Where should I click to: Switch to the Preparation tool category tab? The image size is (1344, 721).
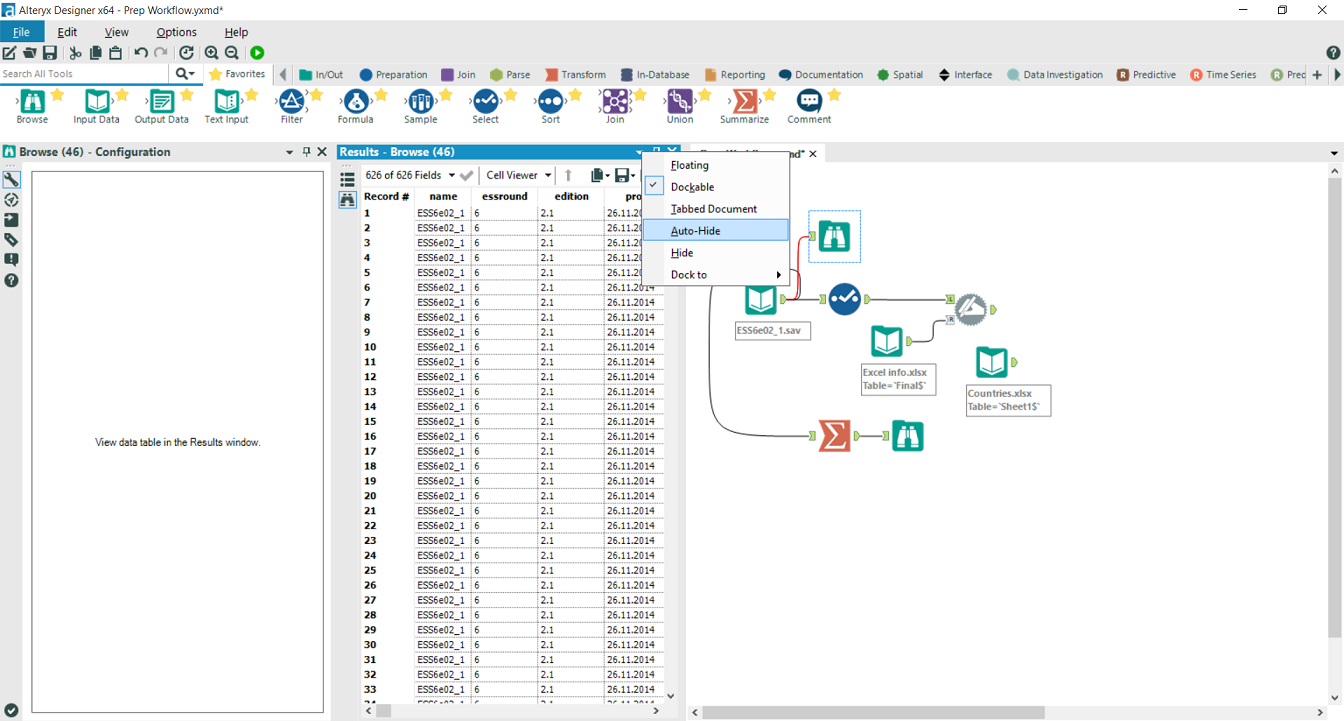[x=393, y=75]
